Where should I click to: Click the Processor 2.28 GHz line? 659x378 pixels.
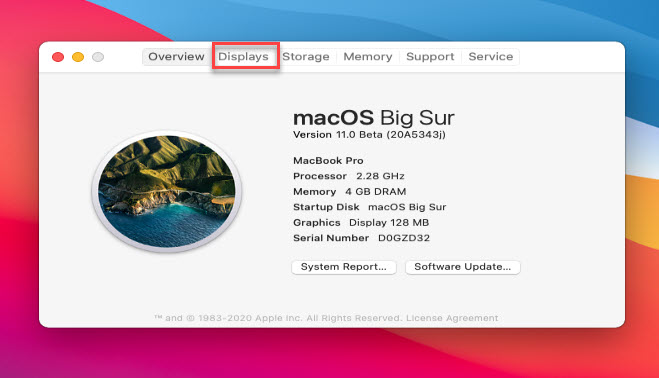[349, 176]
